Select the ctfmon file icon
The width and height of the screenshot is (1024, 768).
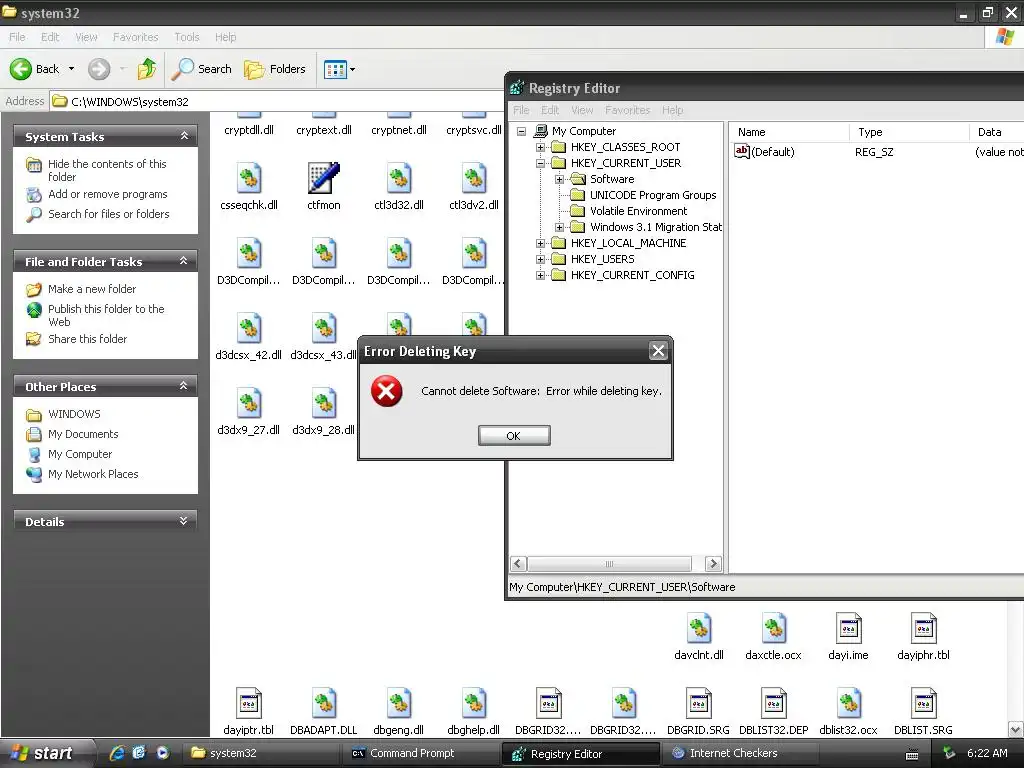324,178
